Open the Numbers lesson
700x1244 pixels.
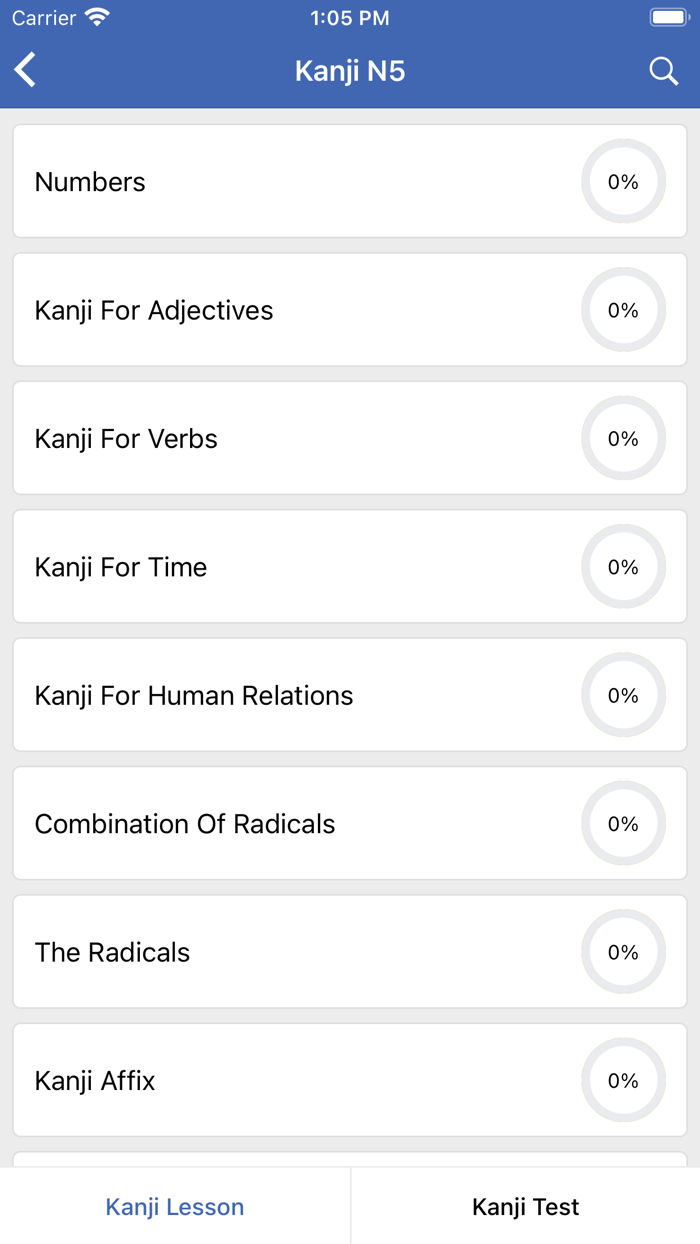click(90, 182)
